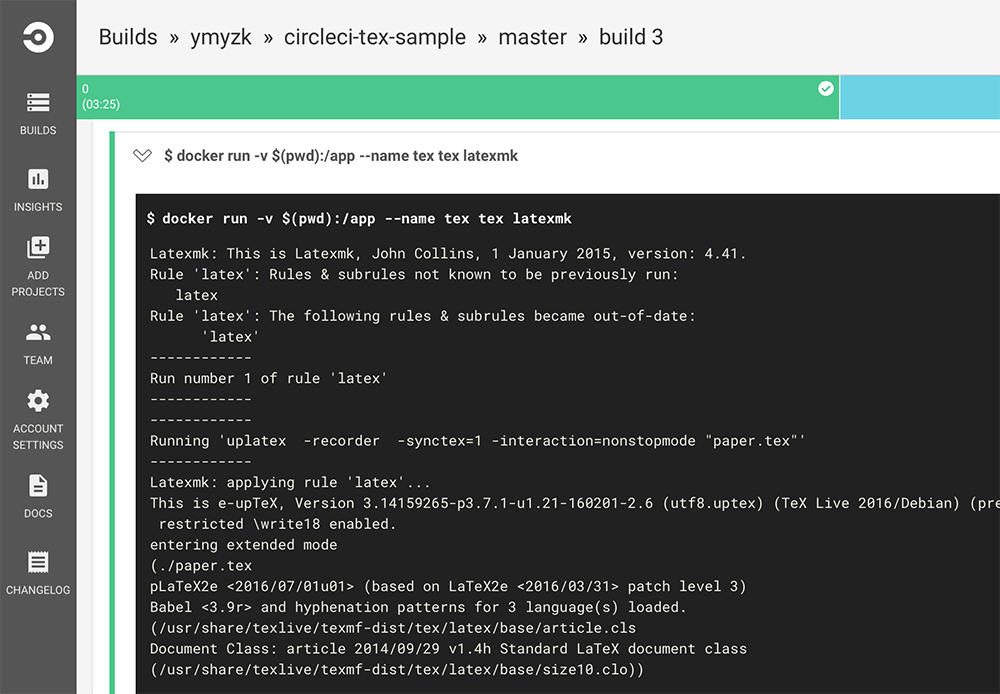Click the CircleCI logo at the top left
Screen dimensions: 1000x694
pos(37,37)
